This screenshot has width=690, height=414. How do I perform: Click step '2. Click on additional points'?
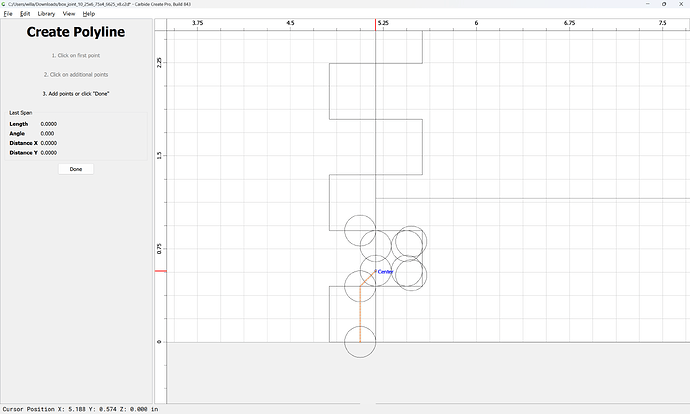coord(76,74)
